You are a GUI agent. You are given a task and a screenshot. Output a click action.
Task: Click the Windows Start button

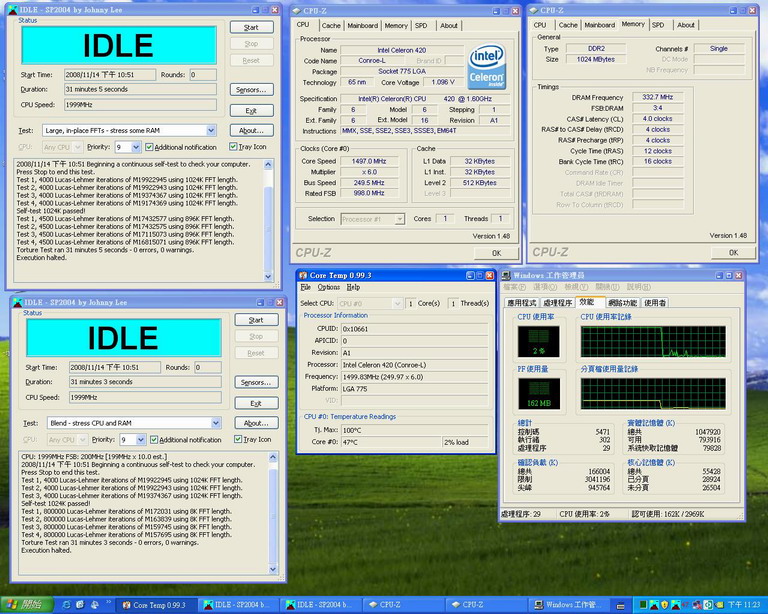coord(25,605)
